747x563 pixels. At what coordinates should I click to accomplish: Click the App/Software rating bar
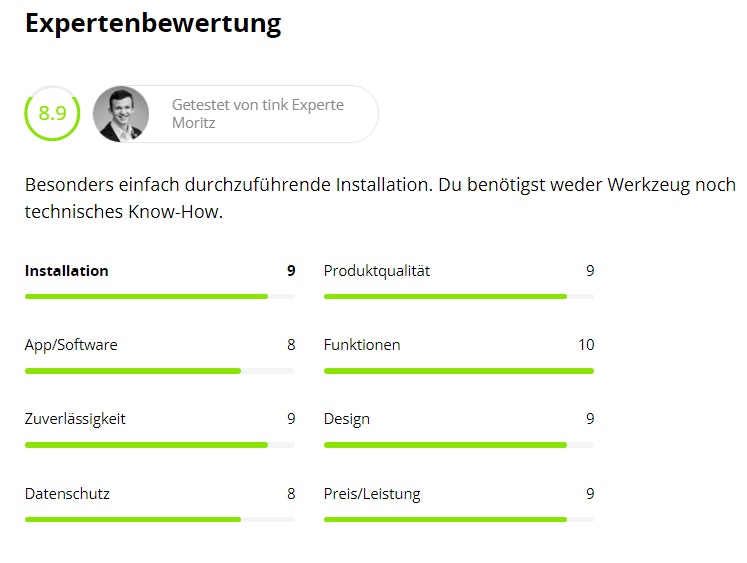133,371
